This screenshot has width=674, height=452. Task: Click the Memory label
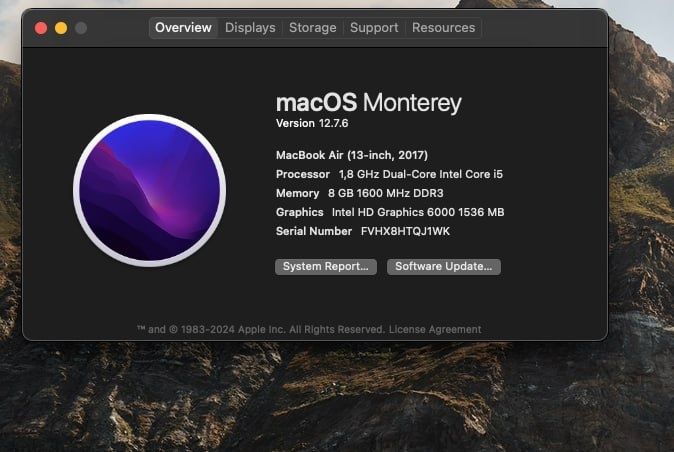[x=297, y=193]
